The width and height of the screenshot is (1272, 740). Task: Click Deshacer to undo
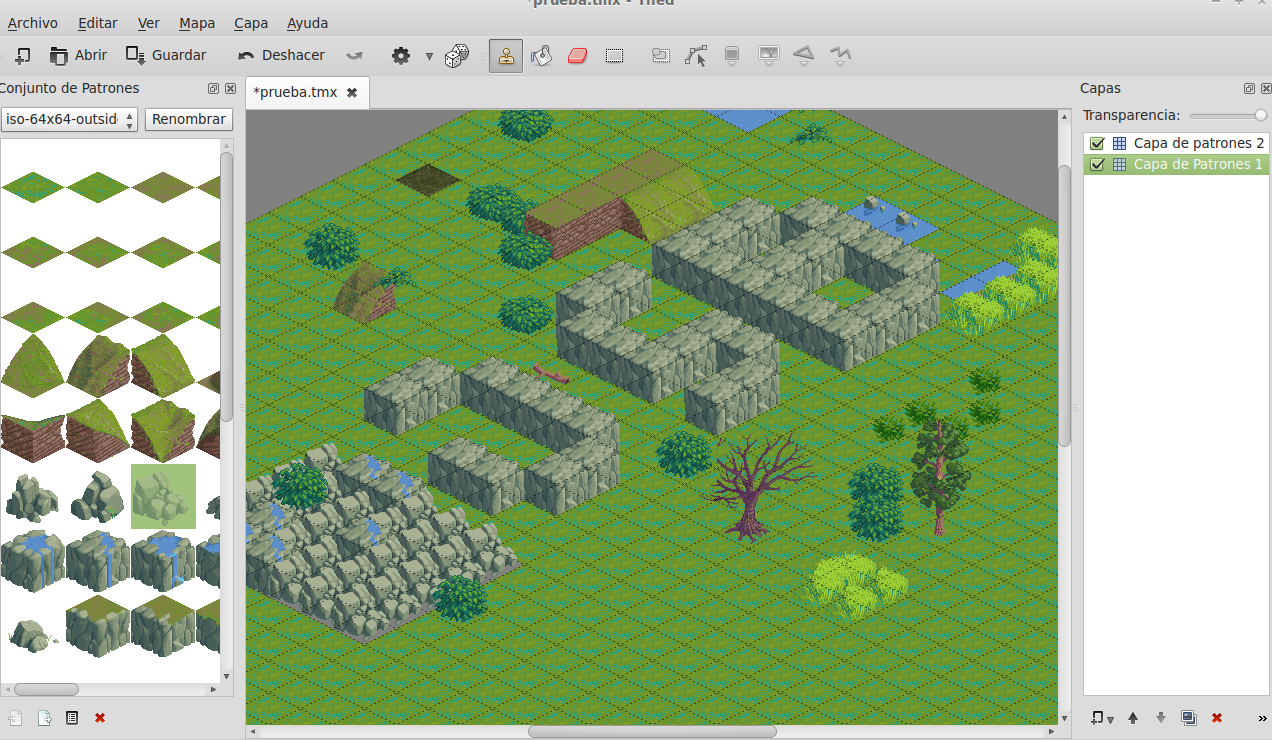click(x=281, y=56)
